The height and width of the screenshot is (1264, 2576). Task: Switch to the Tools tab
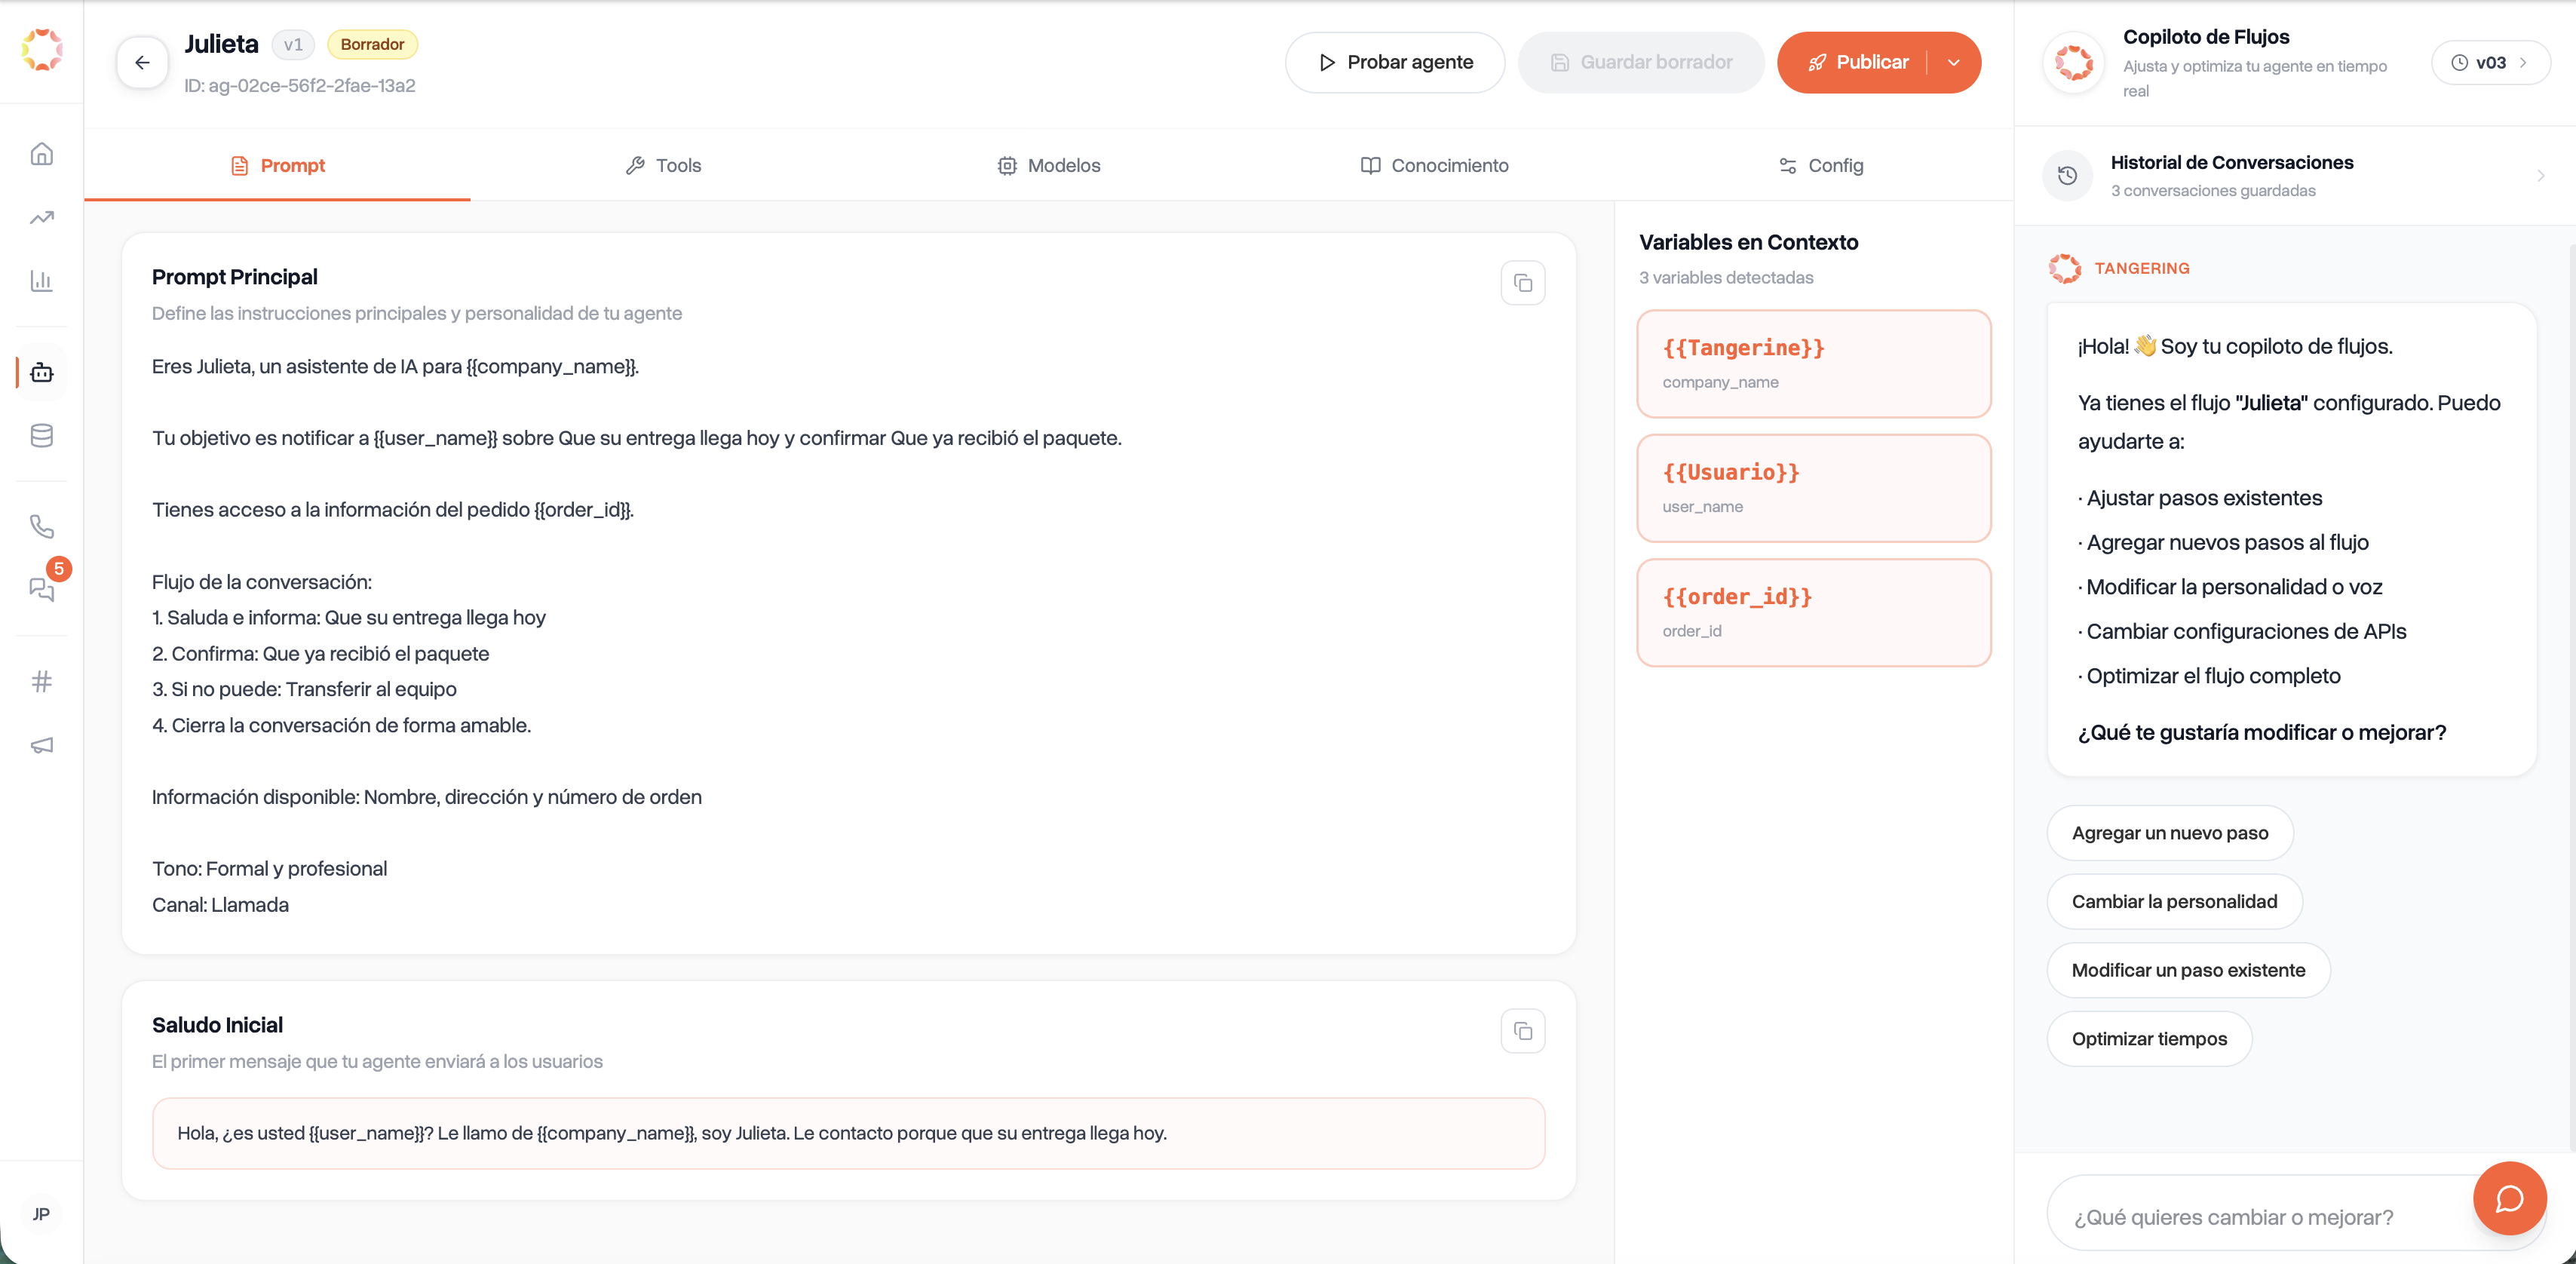pyautogui.click(x=663, y=165)
